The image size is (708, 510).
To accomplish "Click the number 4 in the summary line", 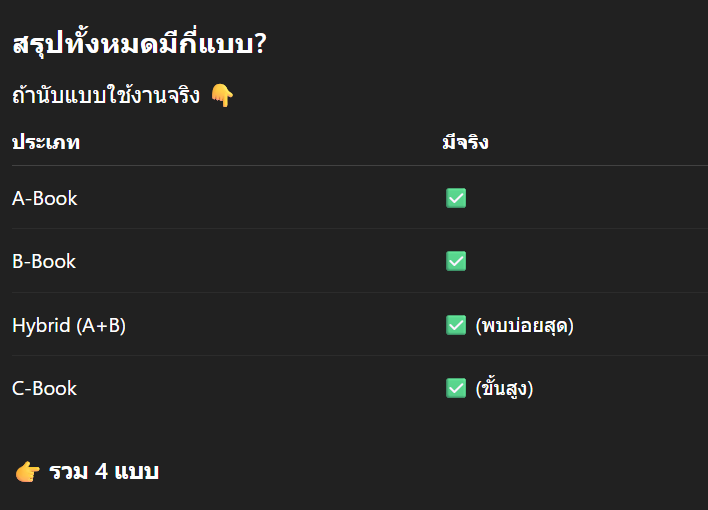I will point(102,471).
